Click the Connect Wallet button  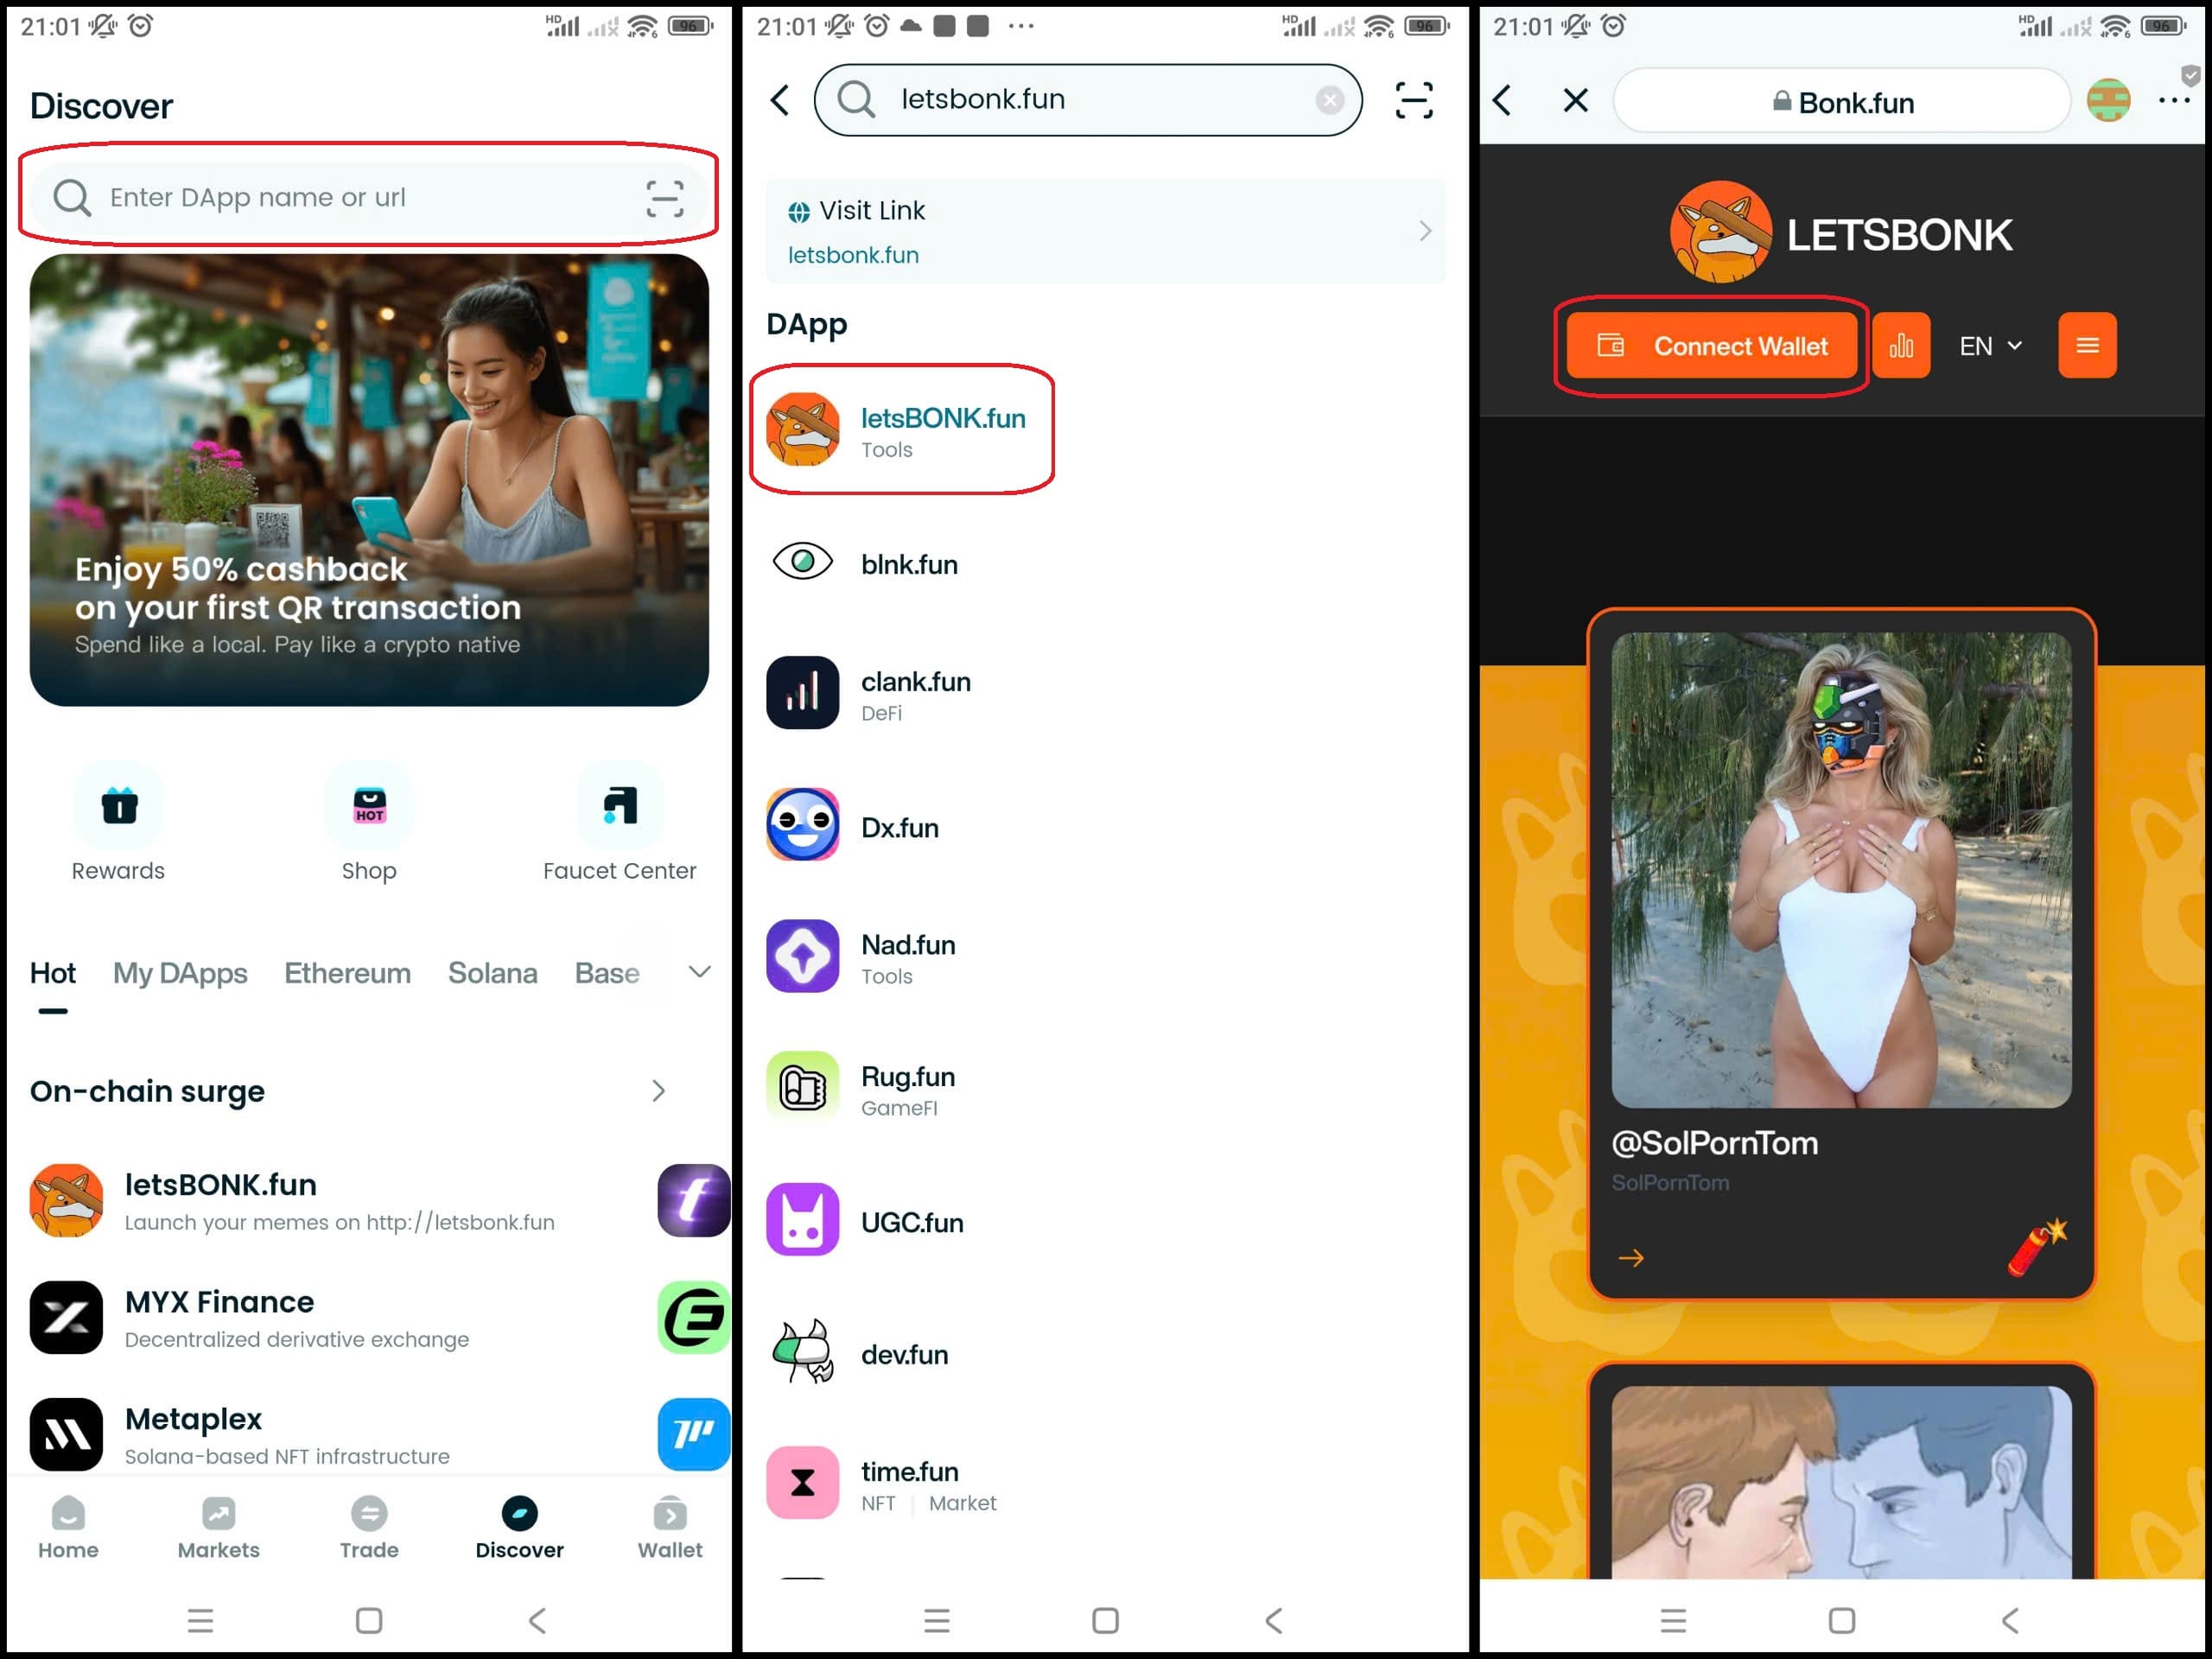[1711, 346]
